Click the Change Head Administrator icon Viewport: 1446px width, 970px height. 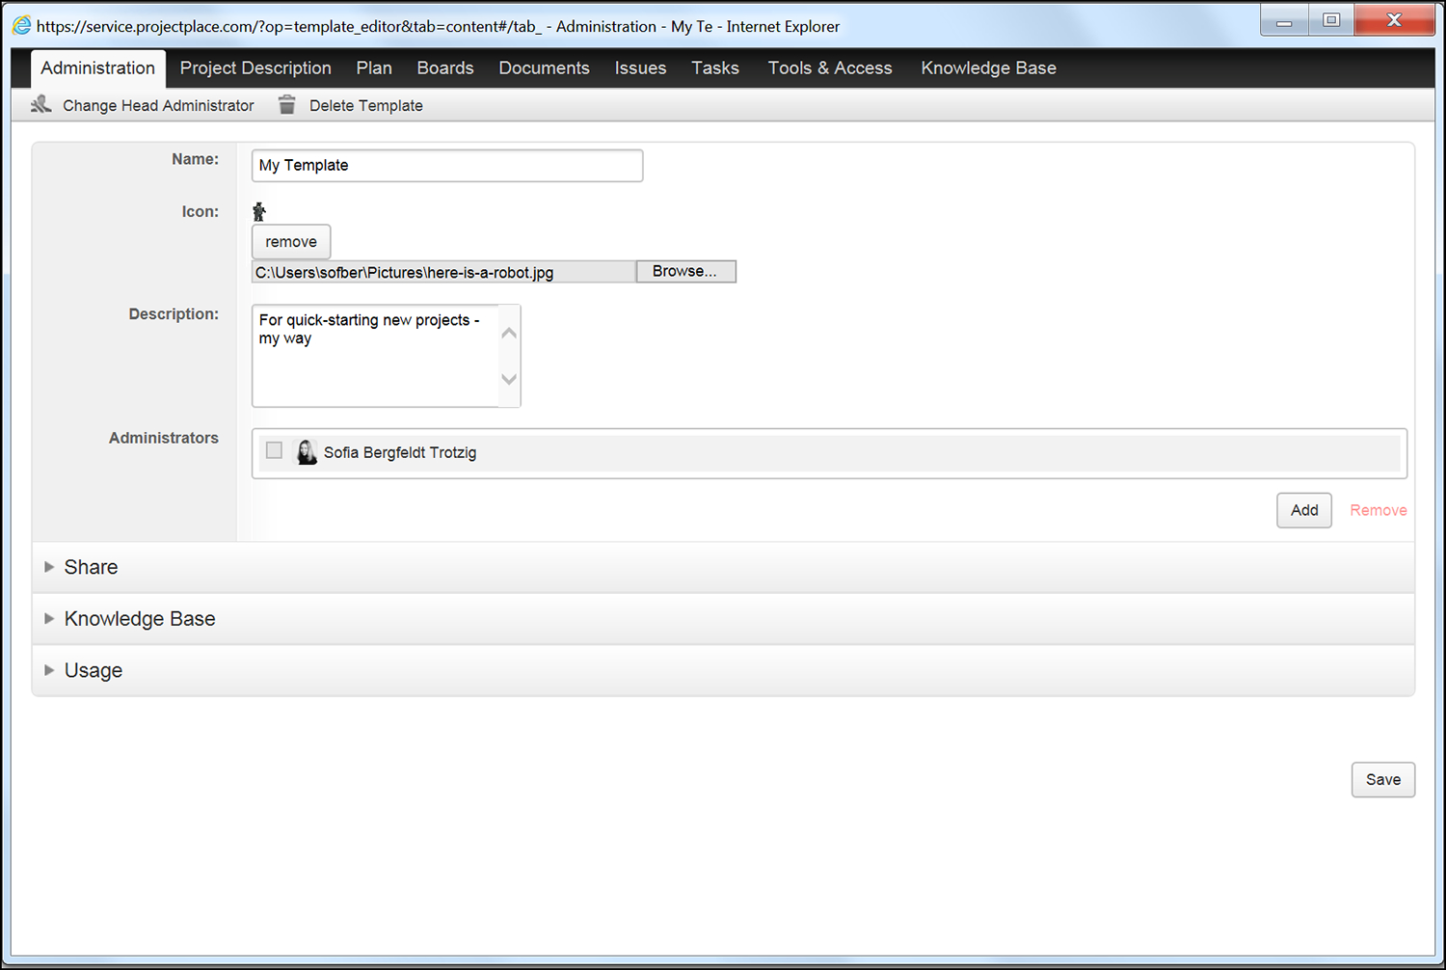(x=40, y=104)
